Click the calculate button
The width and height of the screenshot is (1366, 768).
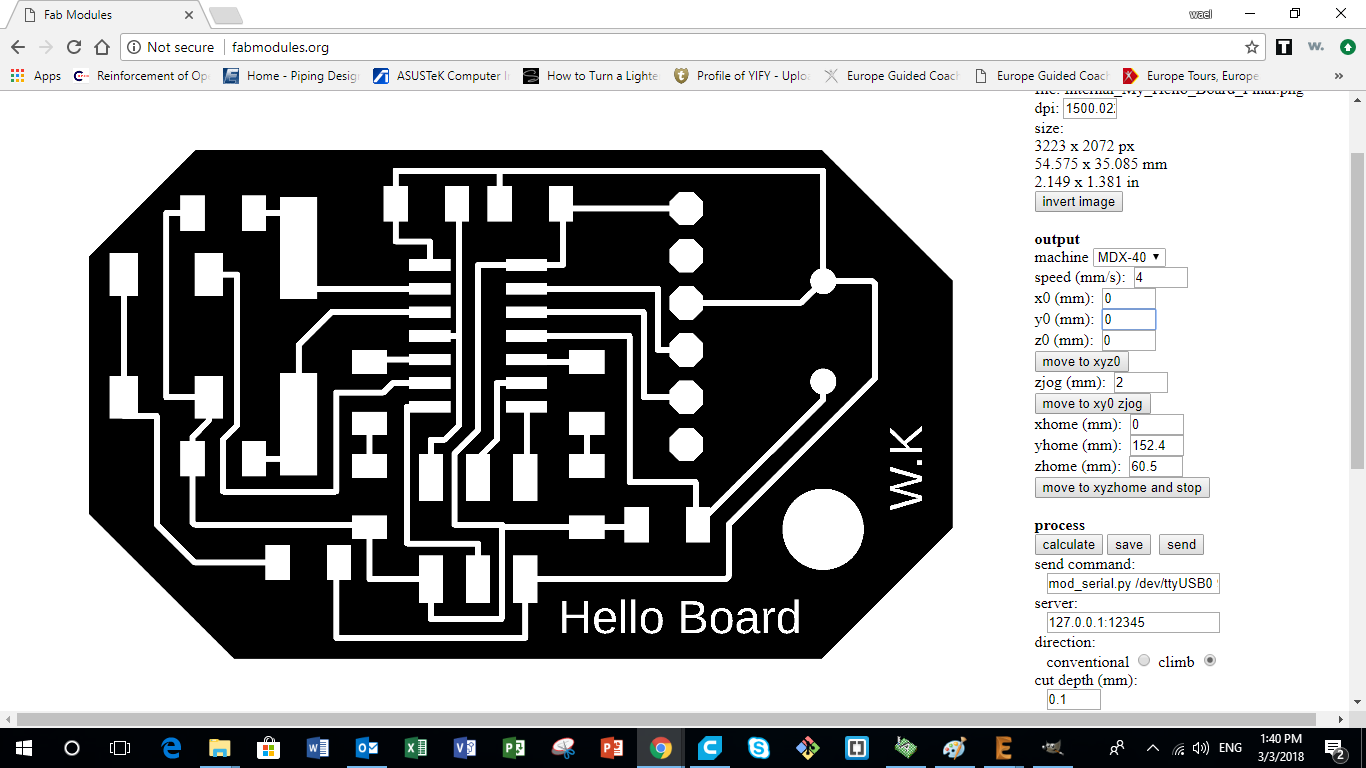(x=1068, y=544)
